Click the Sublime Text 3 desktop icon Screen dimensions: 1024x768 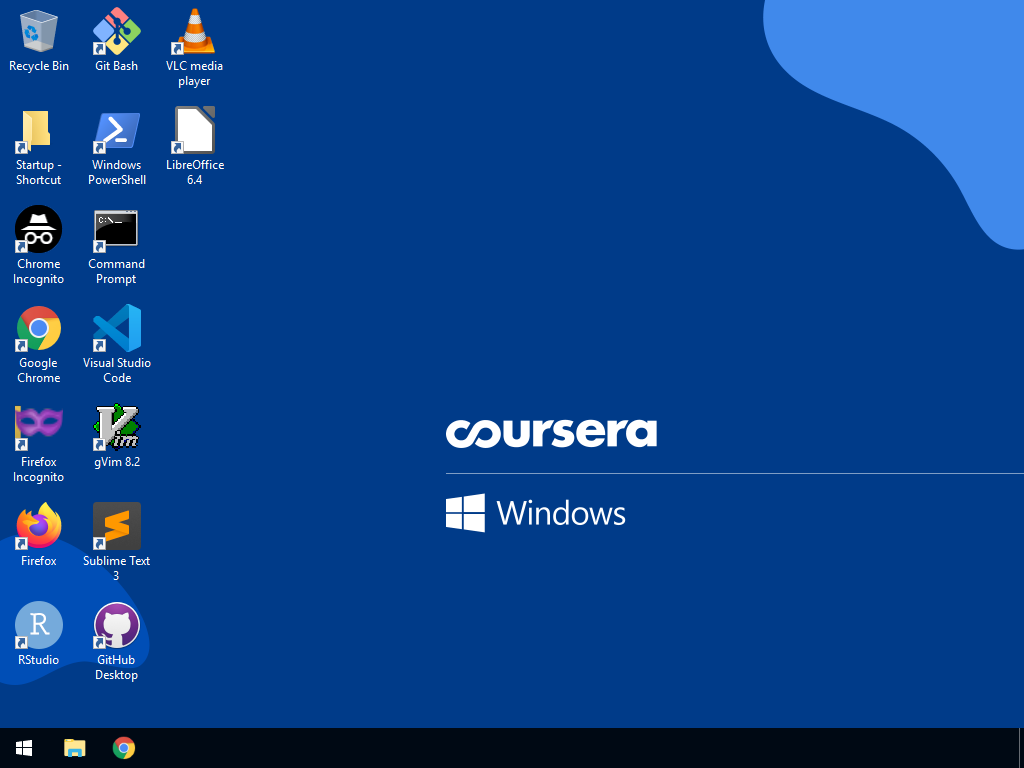[116, 526]
